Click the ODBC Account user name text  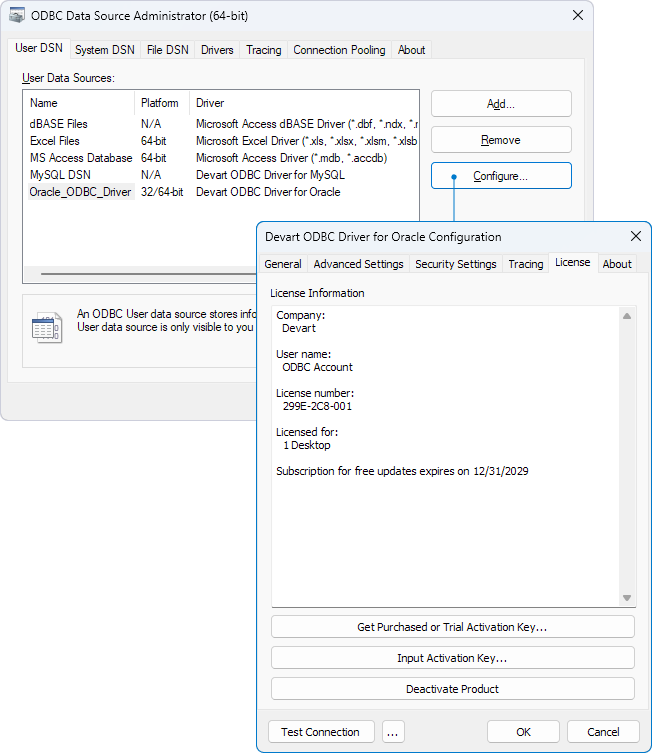coord(317,367)
